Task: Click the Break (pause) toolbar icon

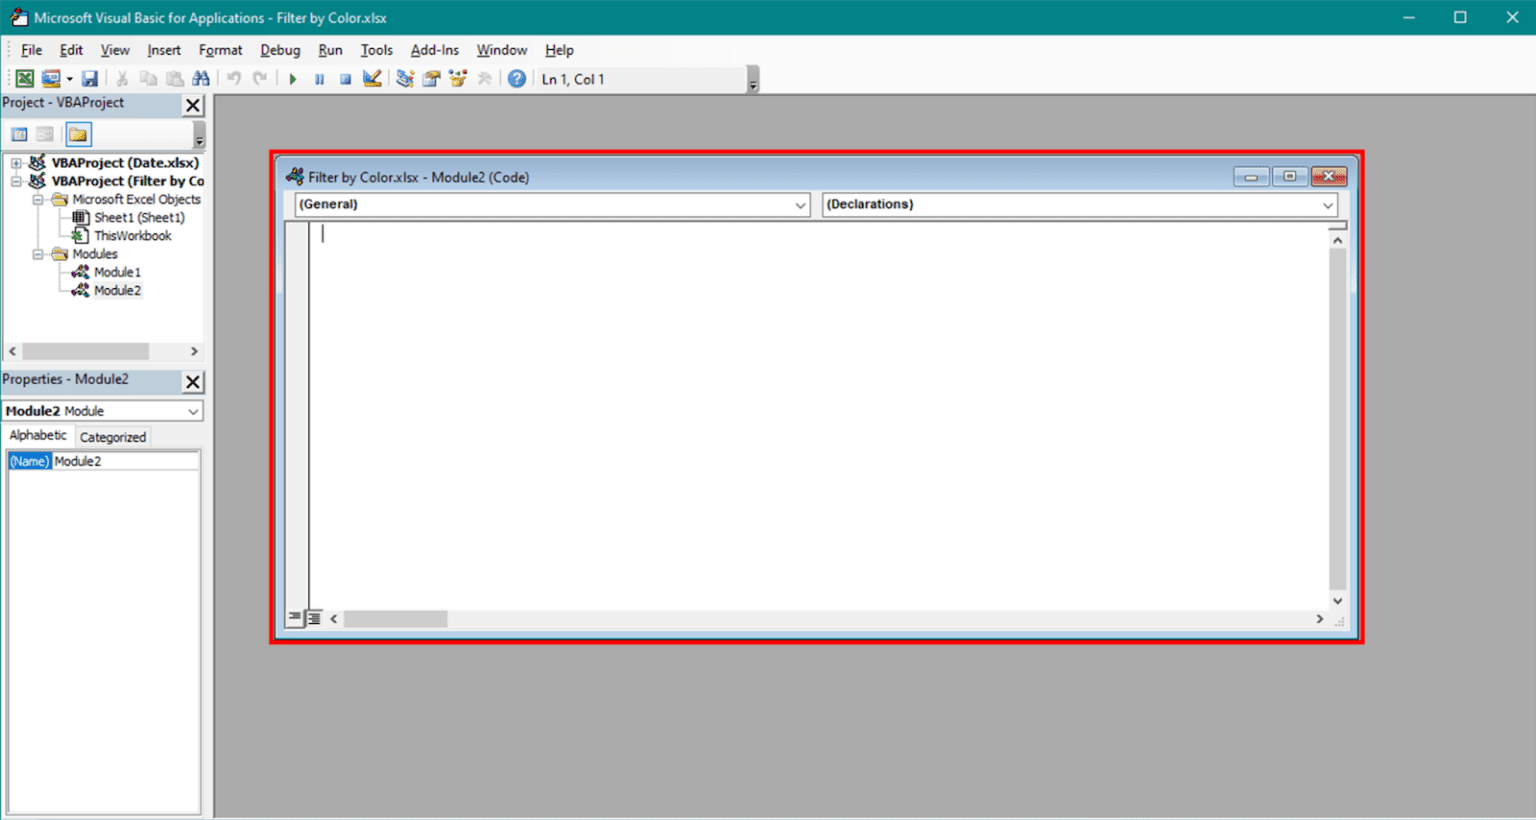Action: (318, 78)
